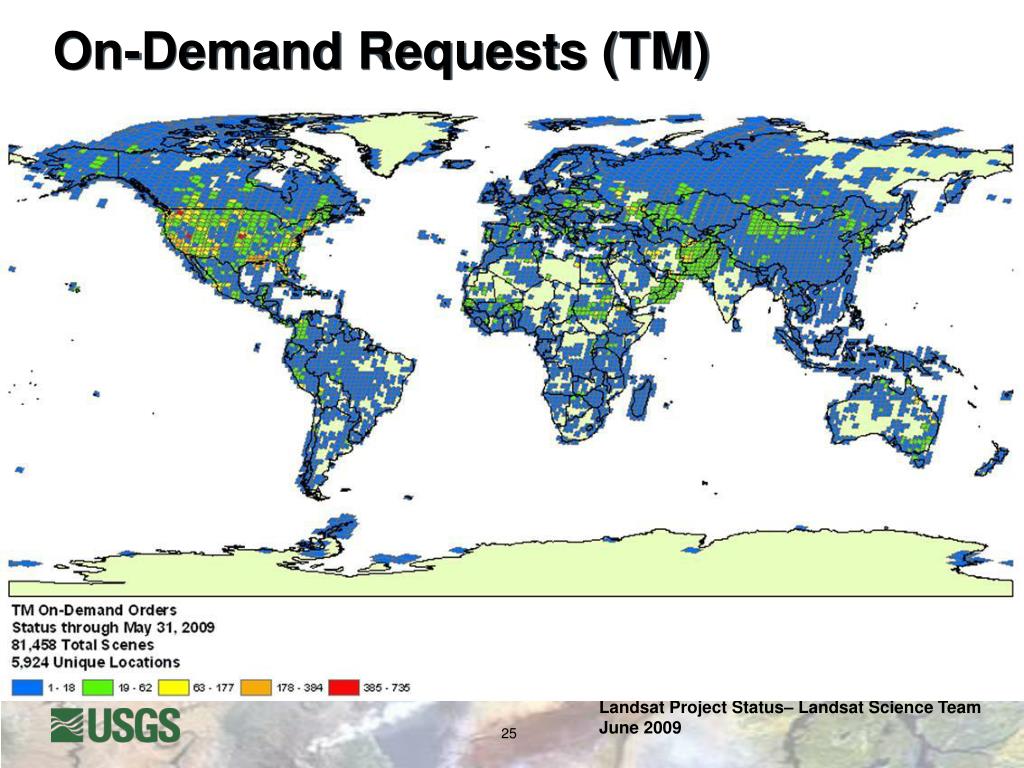Click the text 81,458 Total Scenes
The width and height of the screenshot is (1024, 768).
(x=83, y=645)
